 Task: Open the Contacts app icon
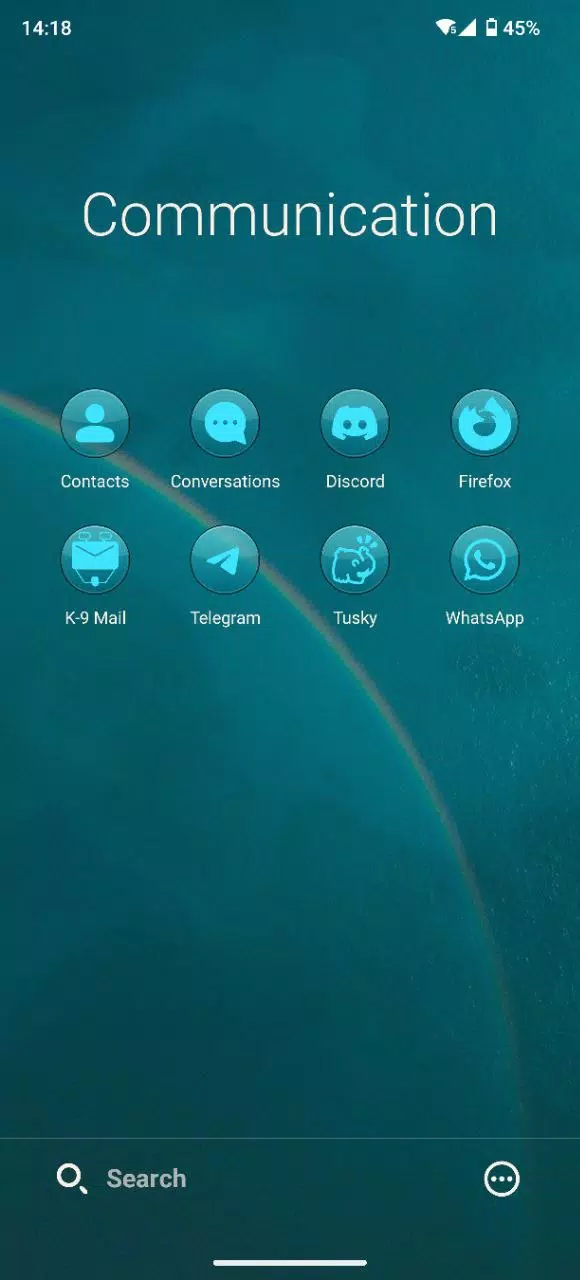click(95, 424)
